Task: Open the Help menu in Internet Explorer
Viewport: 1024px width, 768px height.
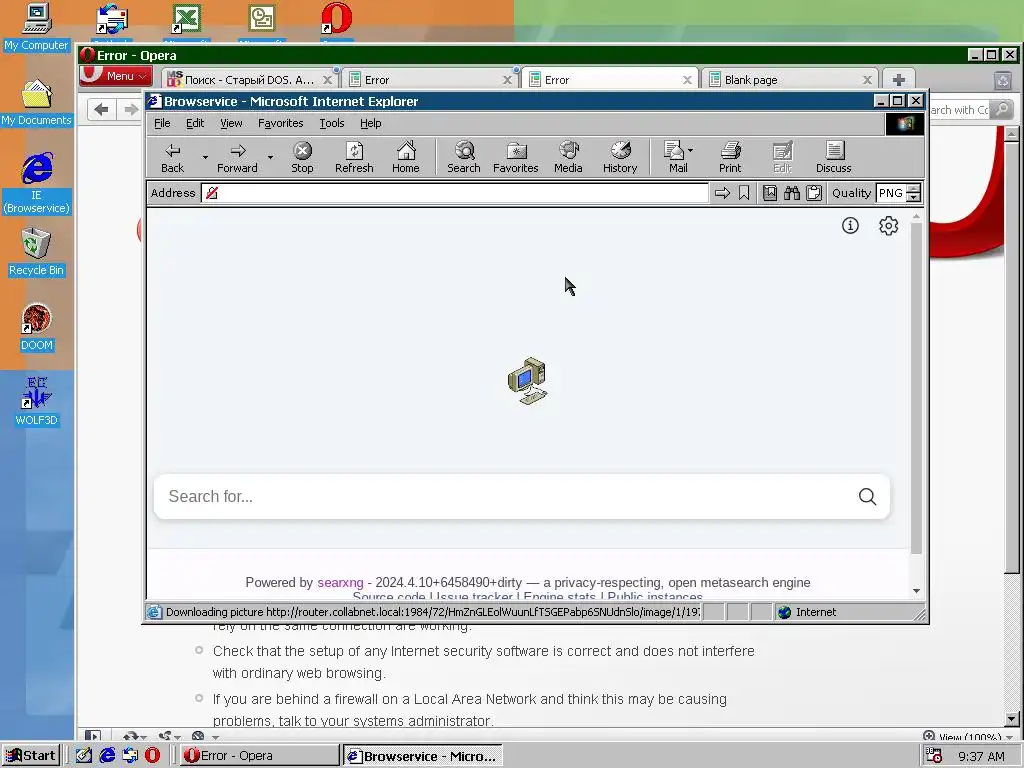Action: tap(370, 123)
